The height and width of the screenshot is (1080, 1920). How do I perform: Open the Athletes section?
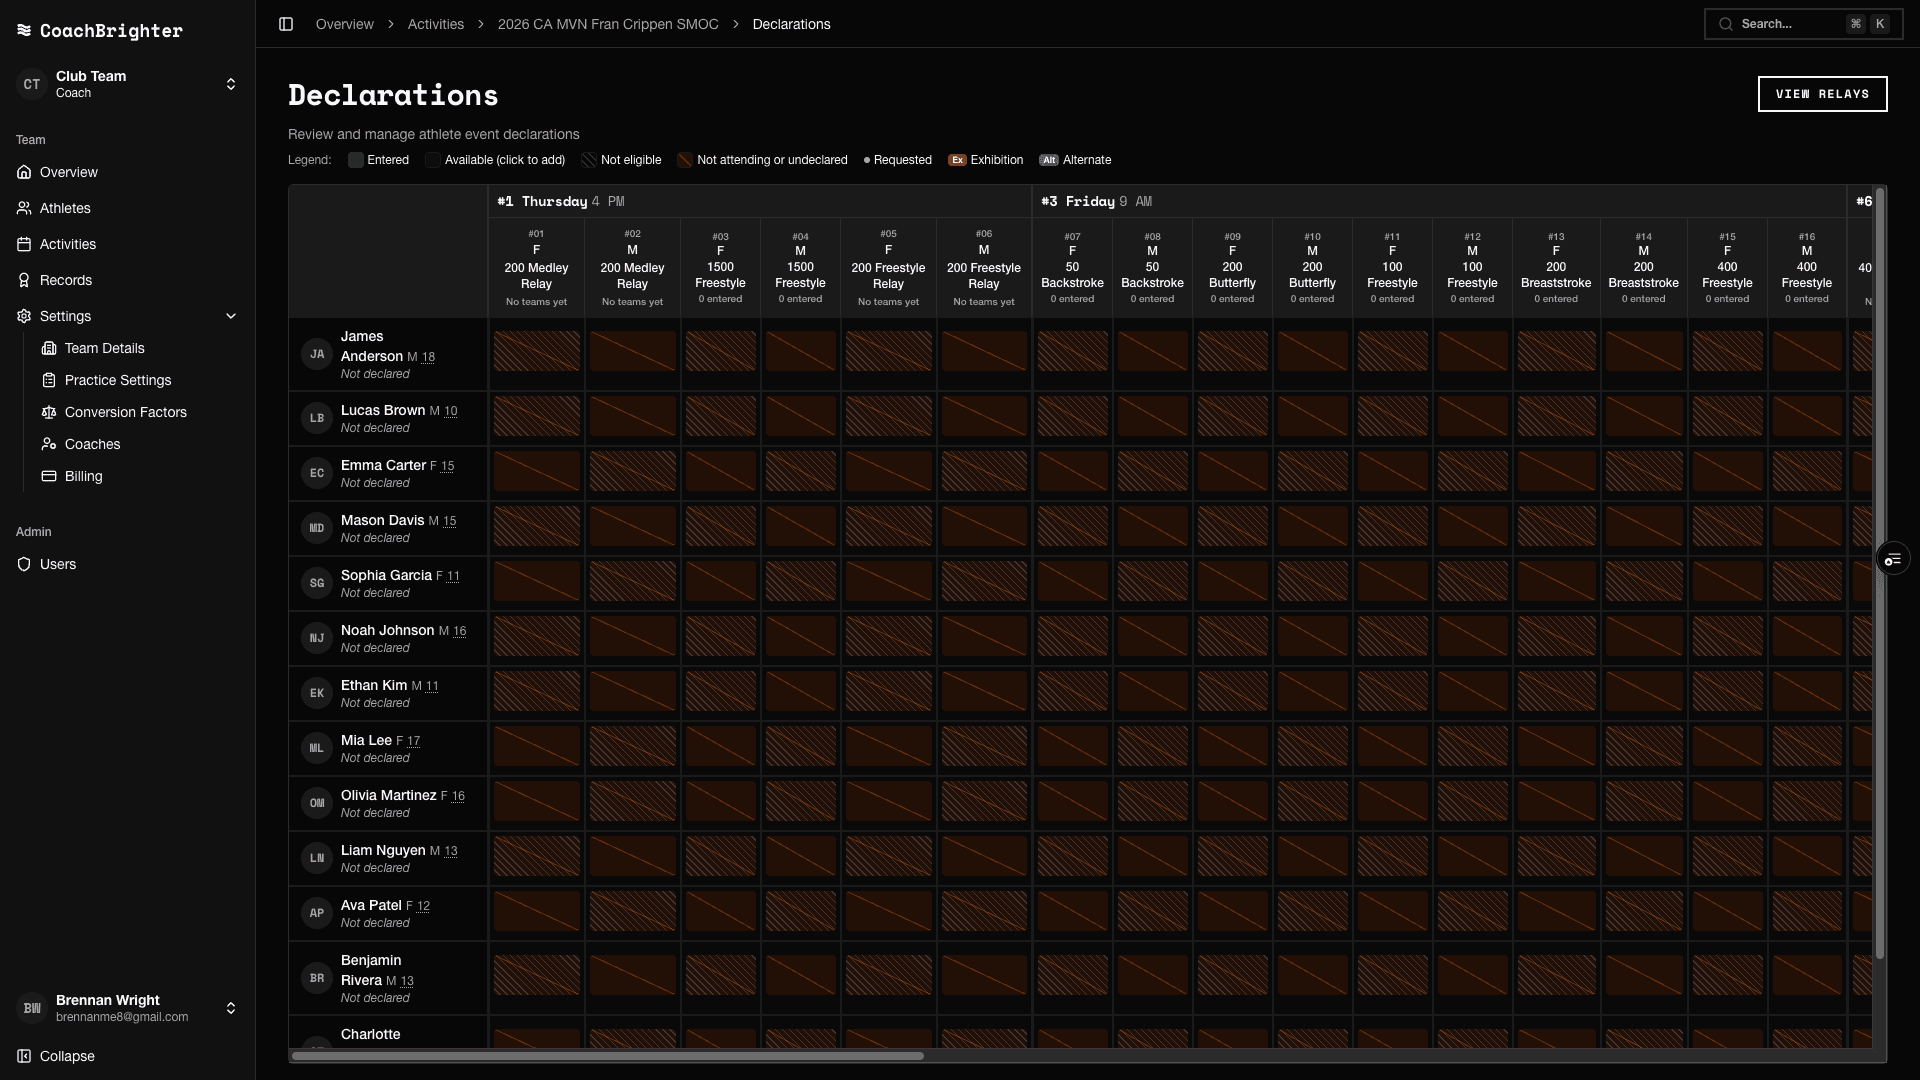(x=64, y=208)
